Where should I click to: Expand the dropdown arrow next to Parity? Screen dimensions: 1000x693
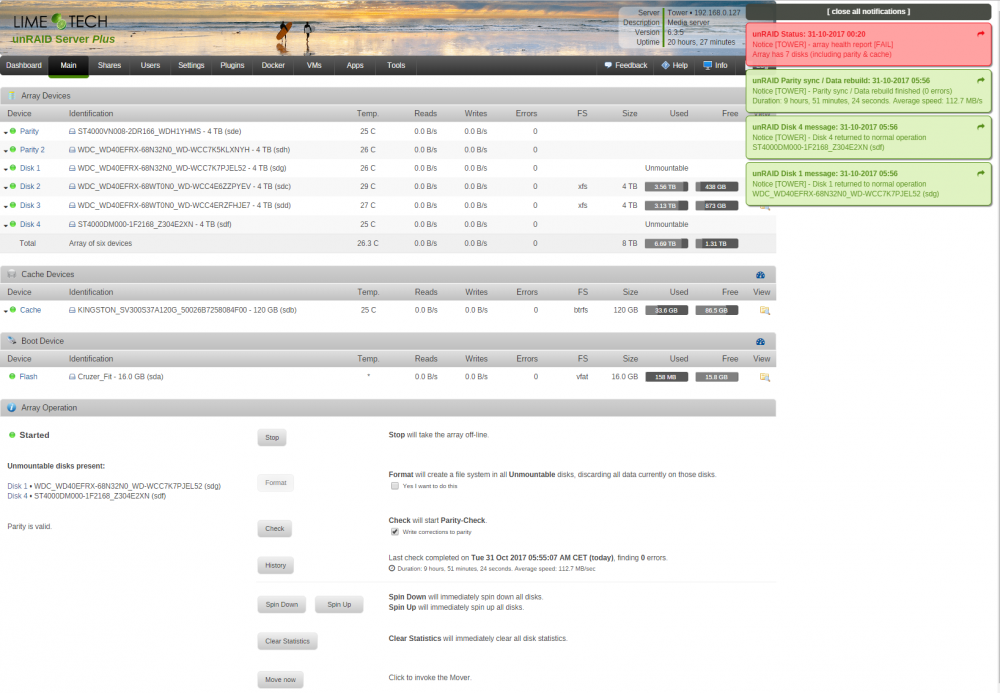coord(6,133)
